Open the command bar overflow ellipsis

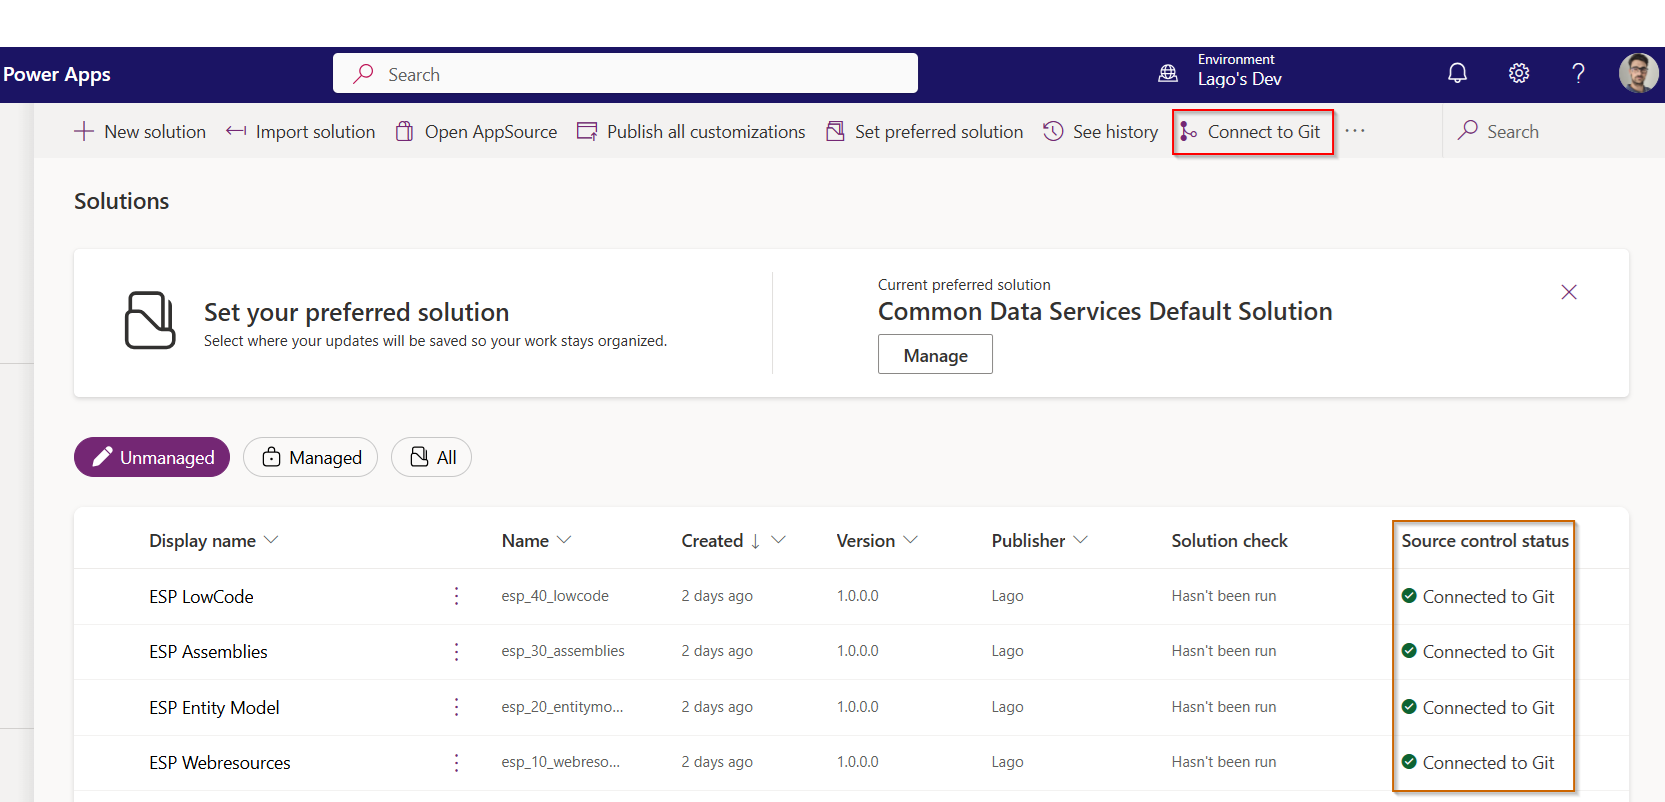[1355, 131]
